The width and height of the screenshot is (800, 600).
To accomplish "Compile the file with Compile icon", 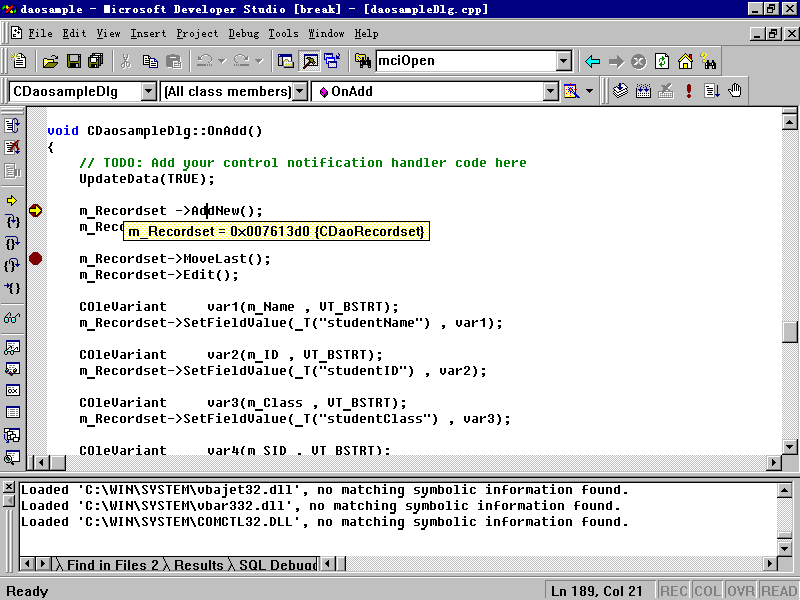I will coord(620,91).
